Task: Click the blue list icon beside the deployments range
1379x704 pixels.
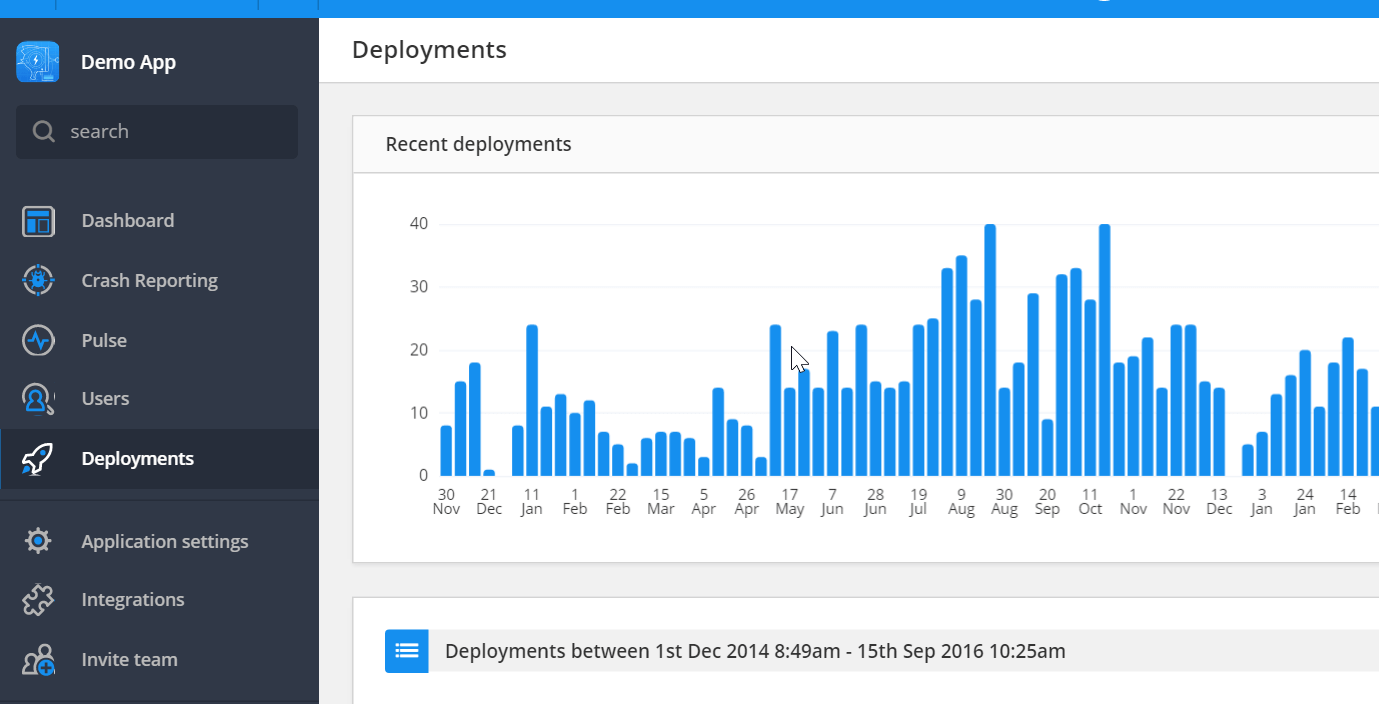Action: [x=406, y=650]
